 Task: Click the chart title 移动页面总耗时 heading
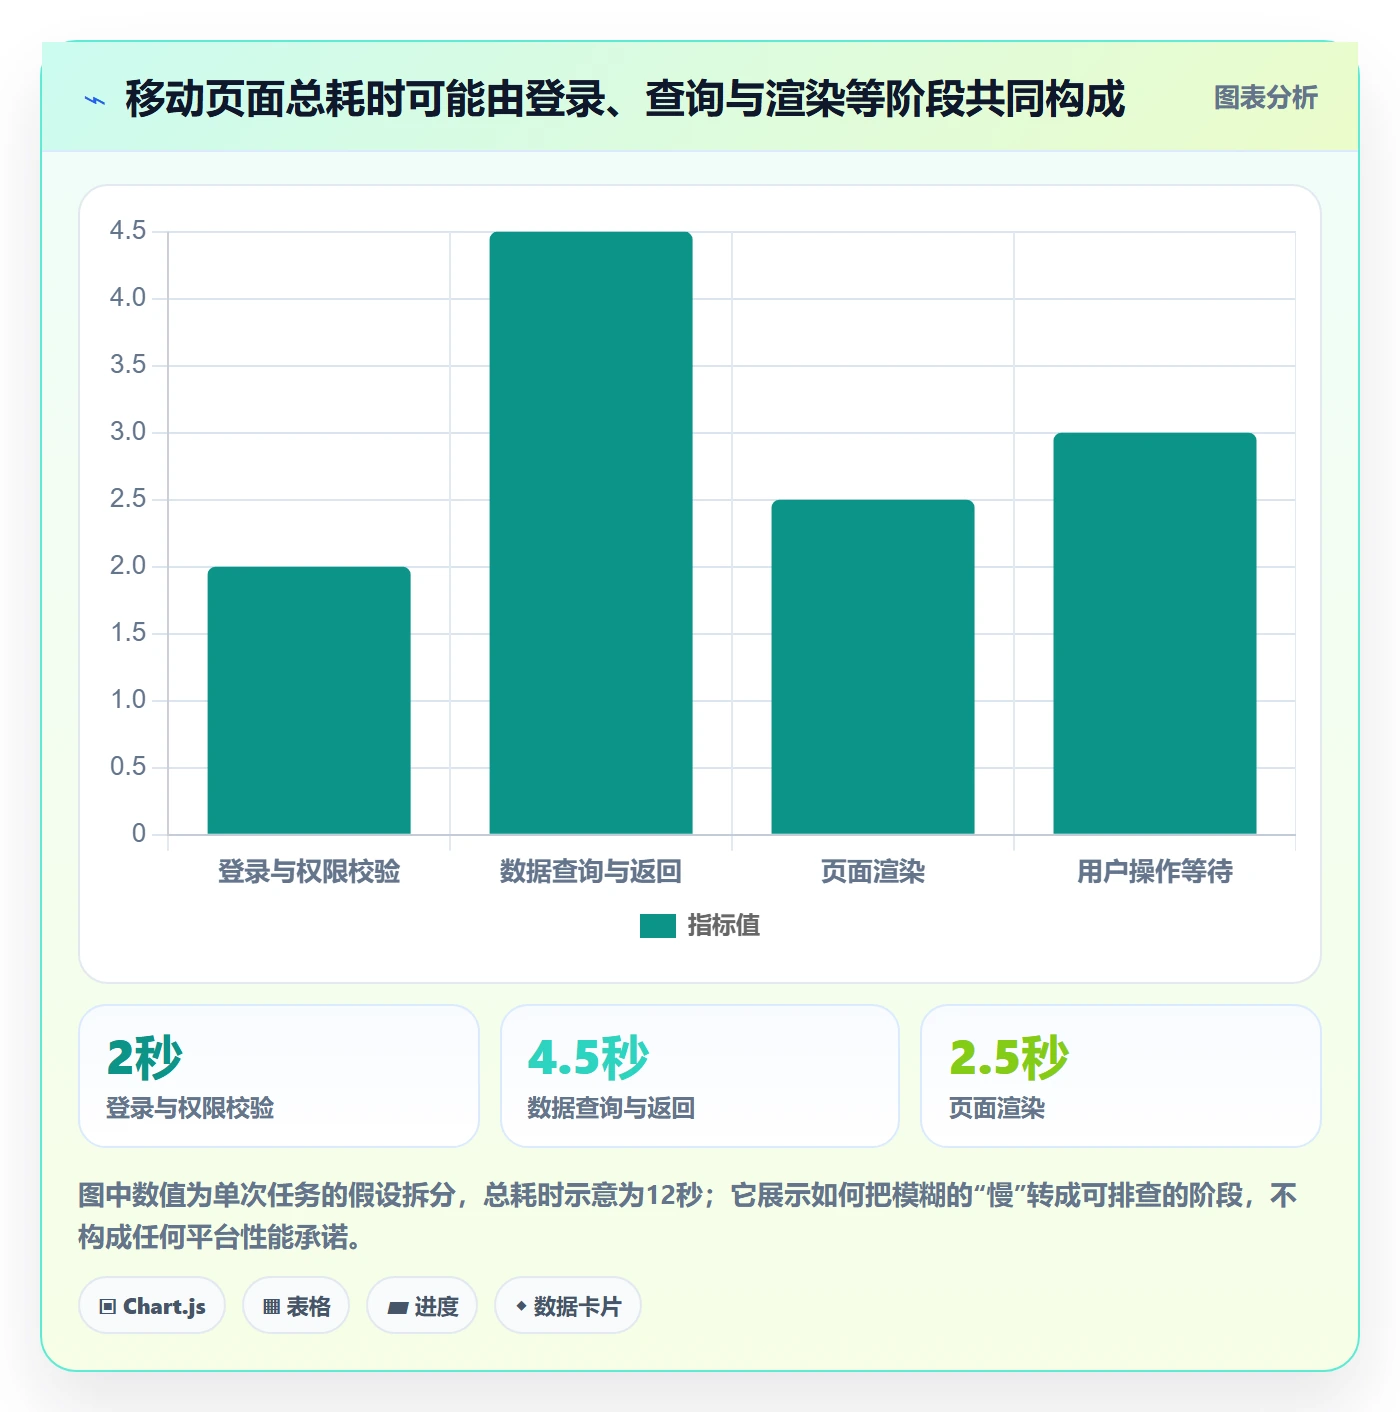tap(625, 98)
